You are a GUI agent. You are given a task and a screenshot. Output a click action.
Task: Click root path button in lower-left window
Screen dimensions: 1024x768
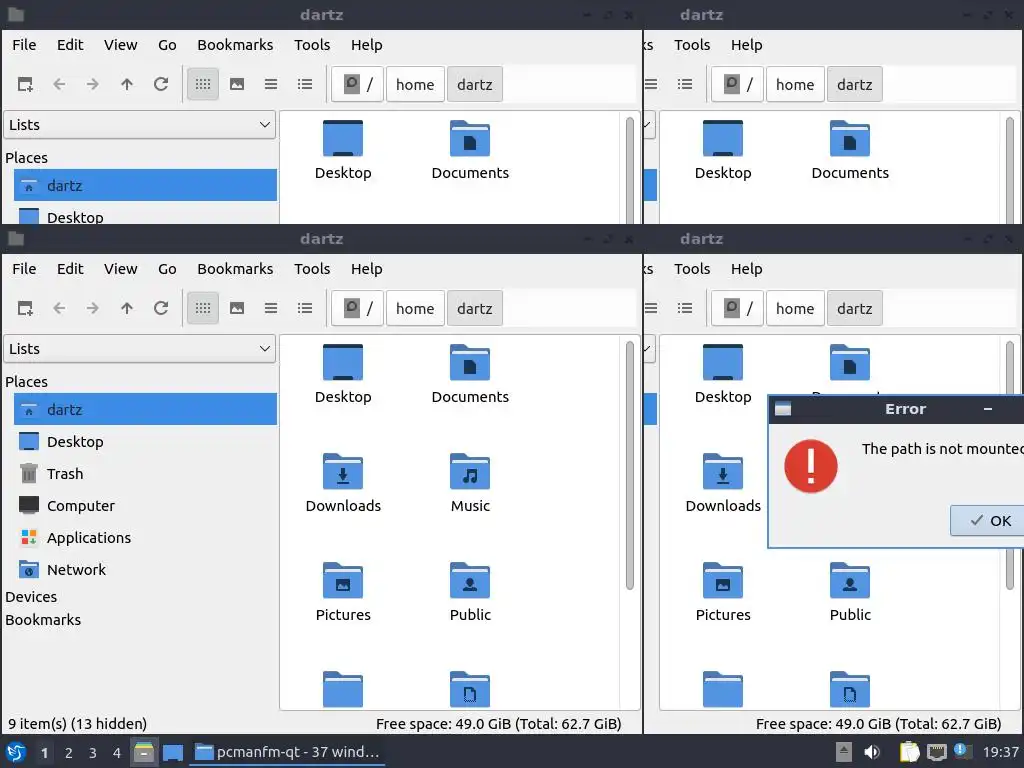[x=357, y=308]
